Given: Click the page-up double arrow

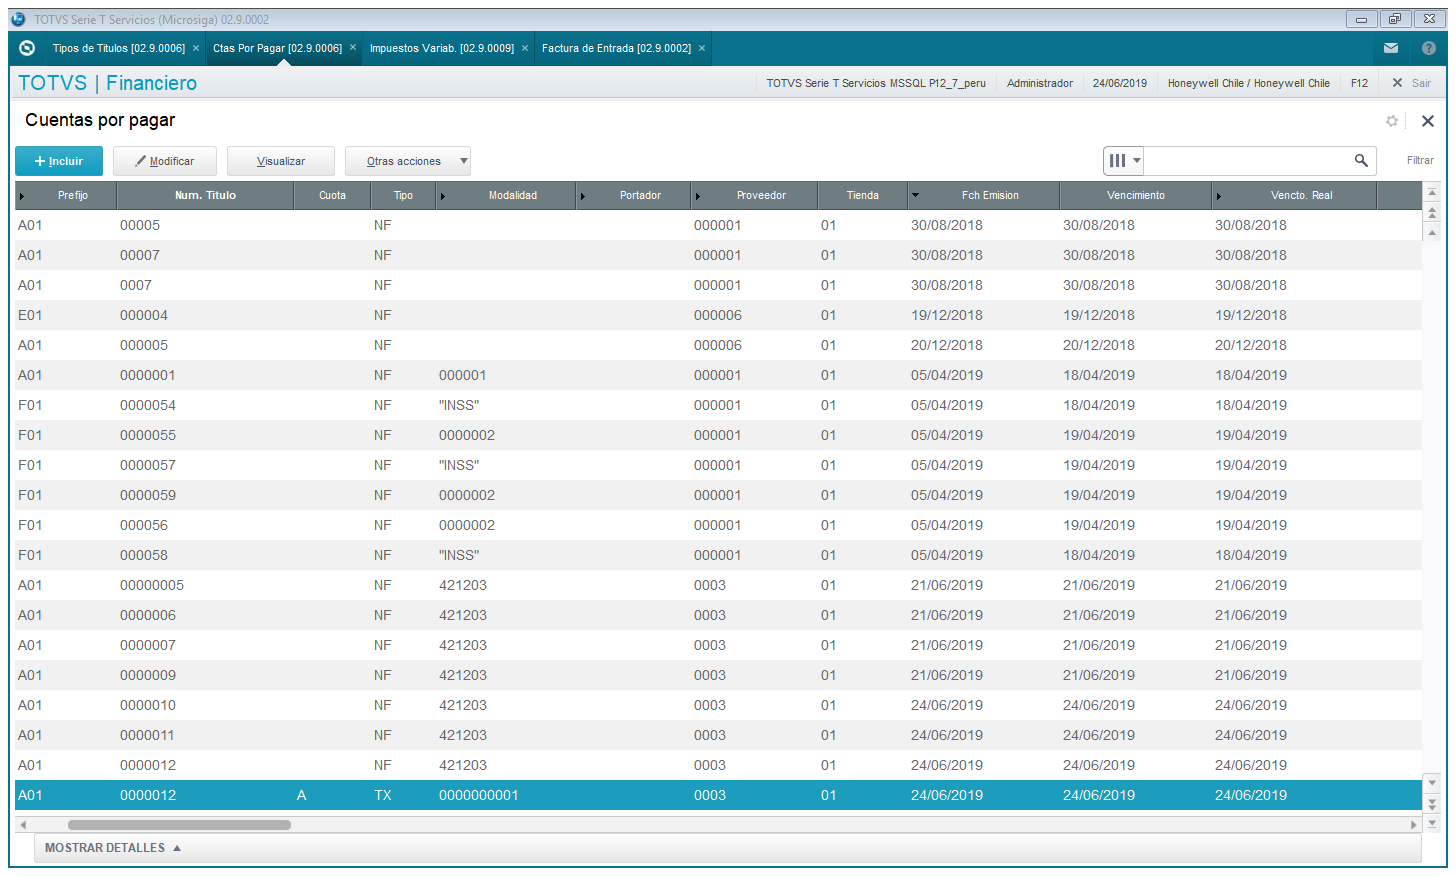Looking at the screenshot, I should pos(1432,212).
